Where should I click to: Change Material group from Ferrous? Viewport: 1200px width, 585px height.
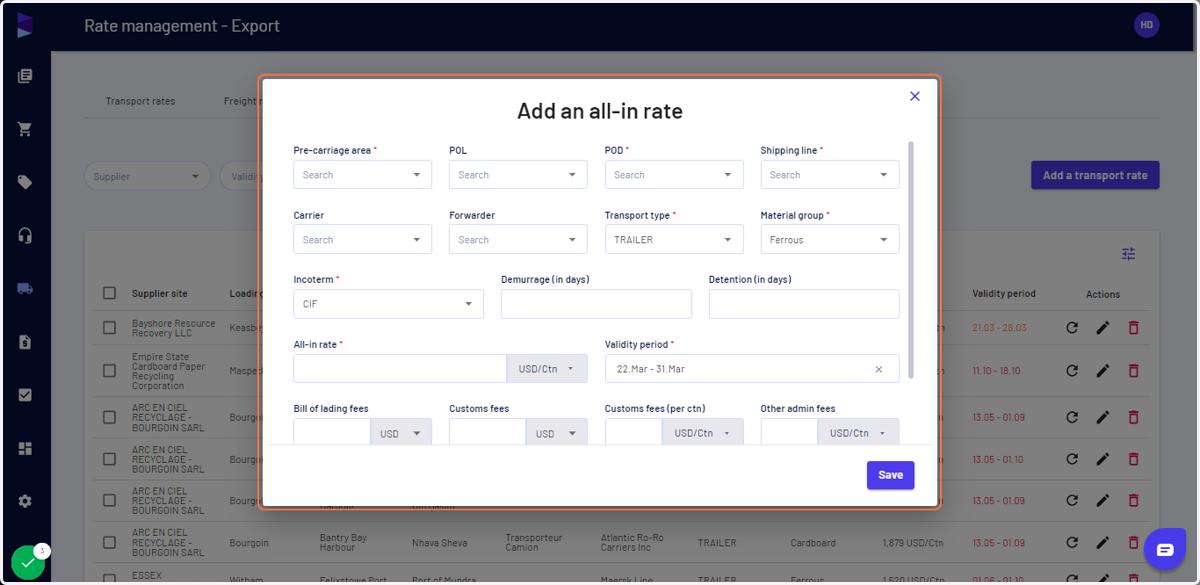pyautogui.click(x=829, y=240)
